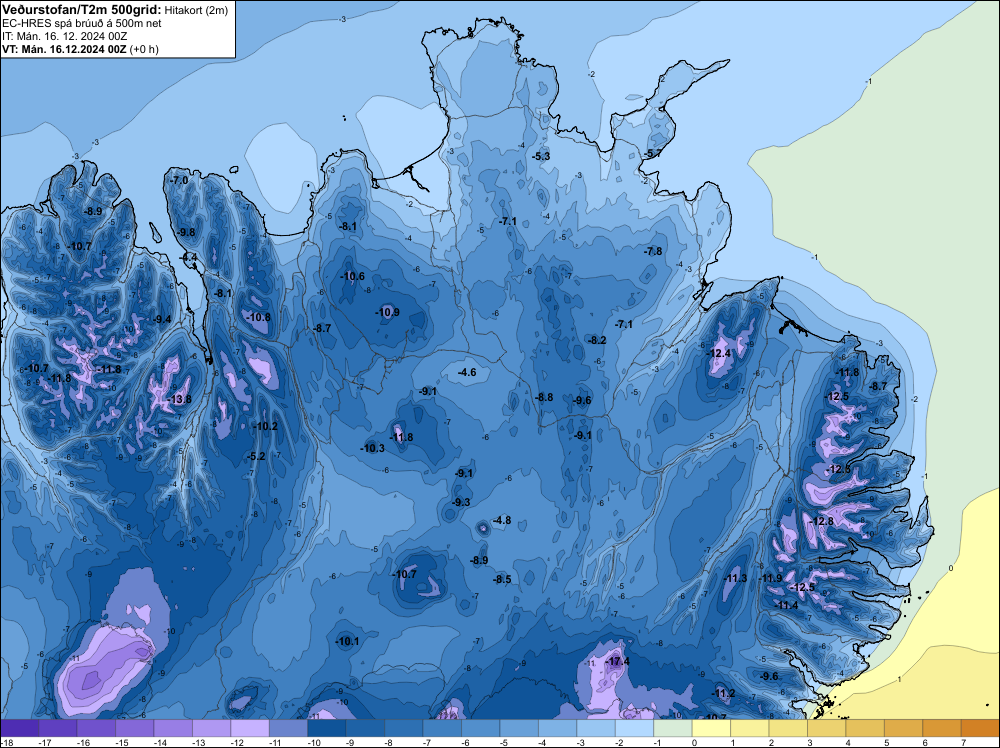Click the -10.8 temperature value on the map
The height and width of the screenshot is (748, 1000).
tap(258, 317)
